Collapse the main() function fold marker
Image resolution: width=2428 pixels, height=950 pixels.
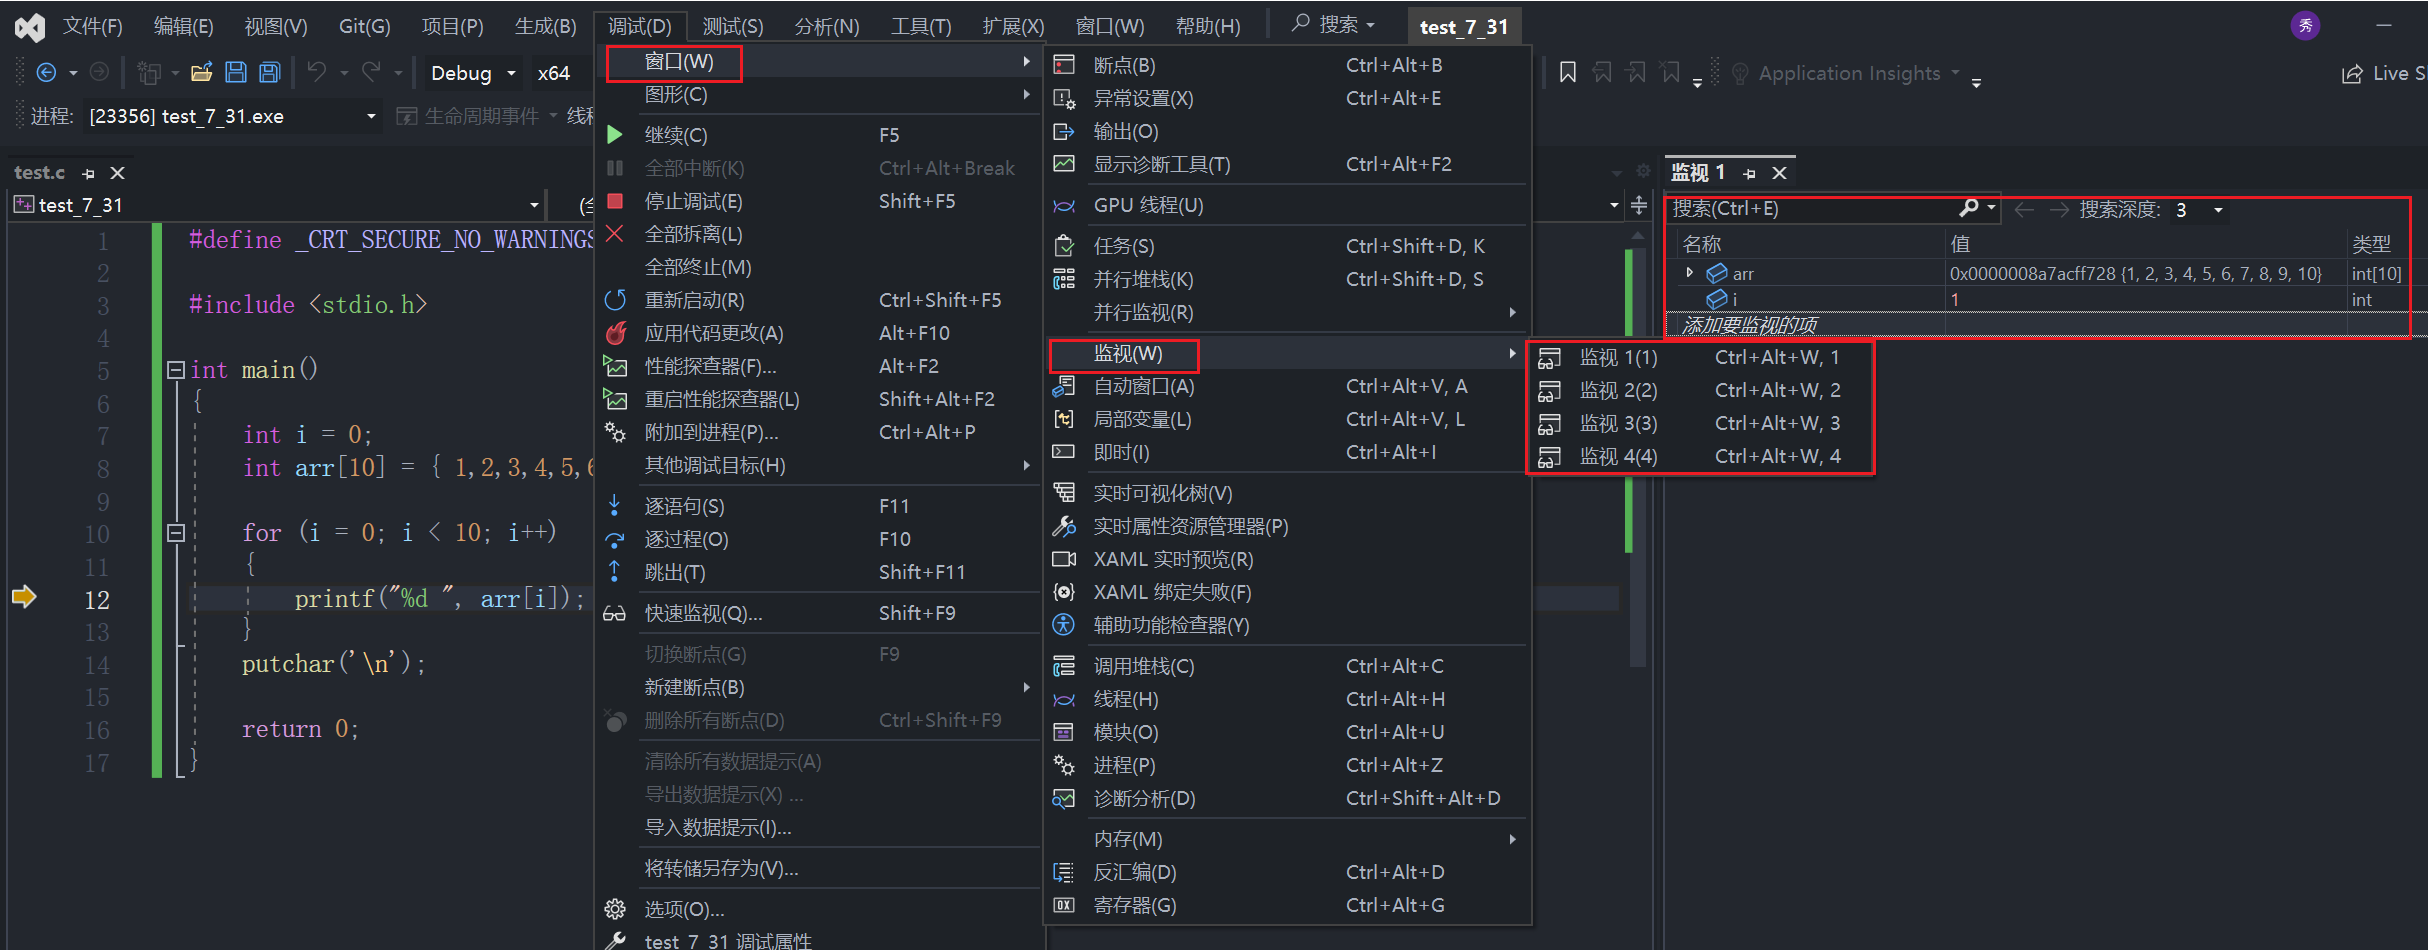(175, 370)
